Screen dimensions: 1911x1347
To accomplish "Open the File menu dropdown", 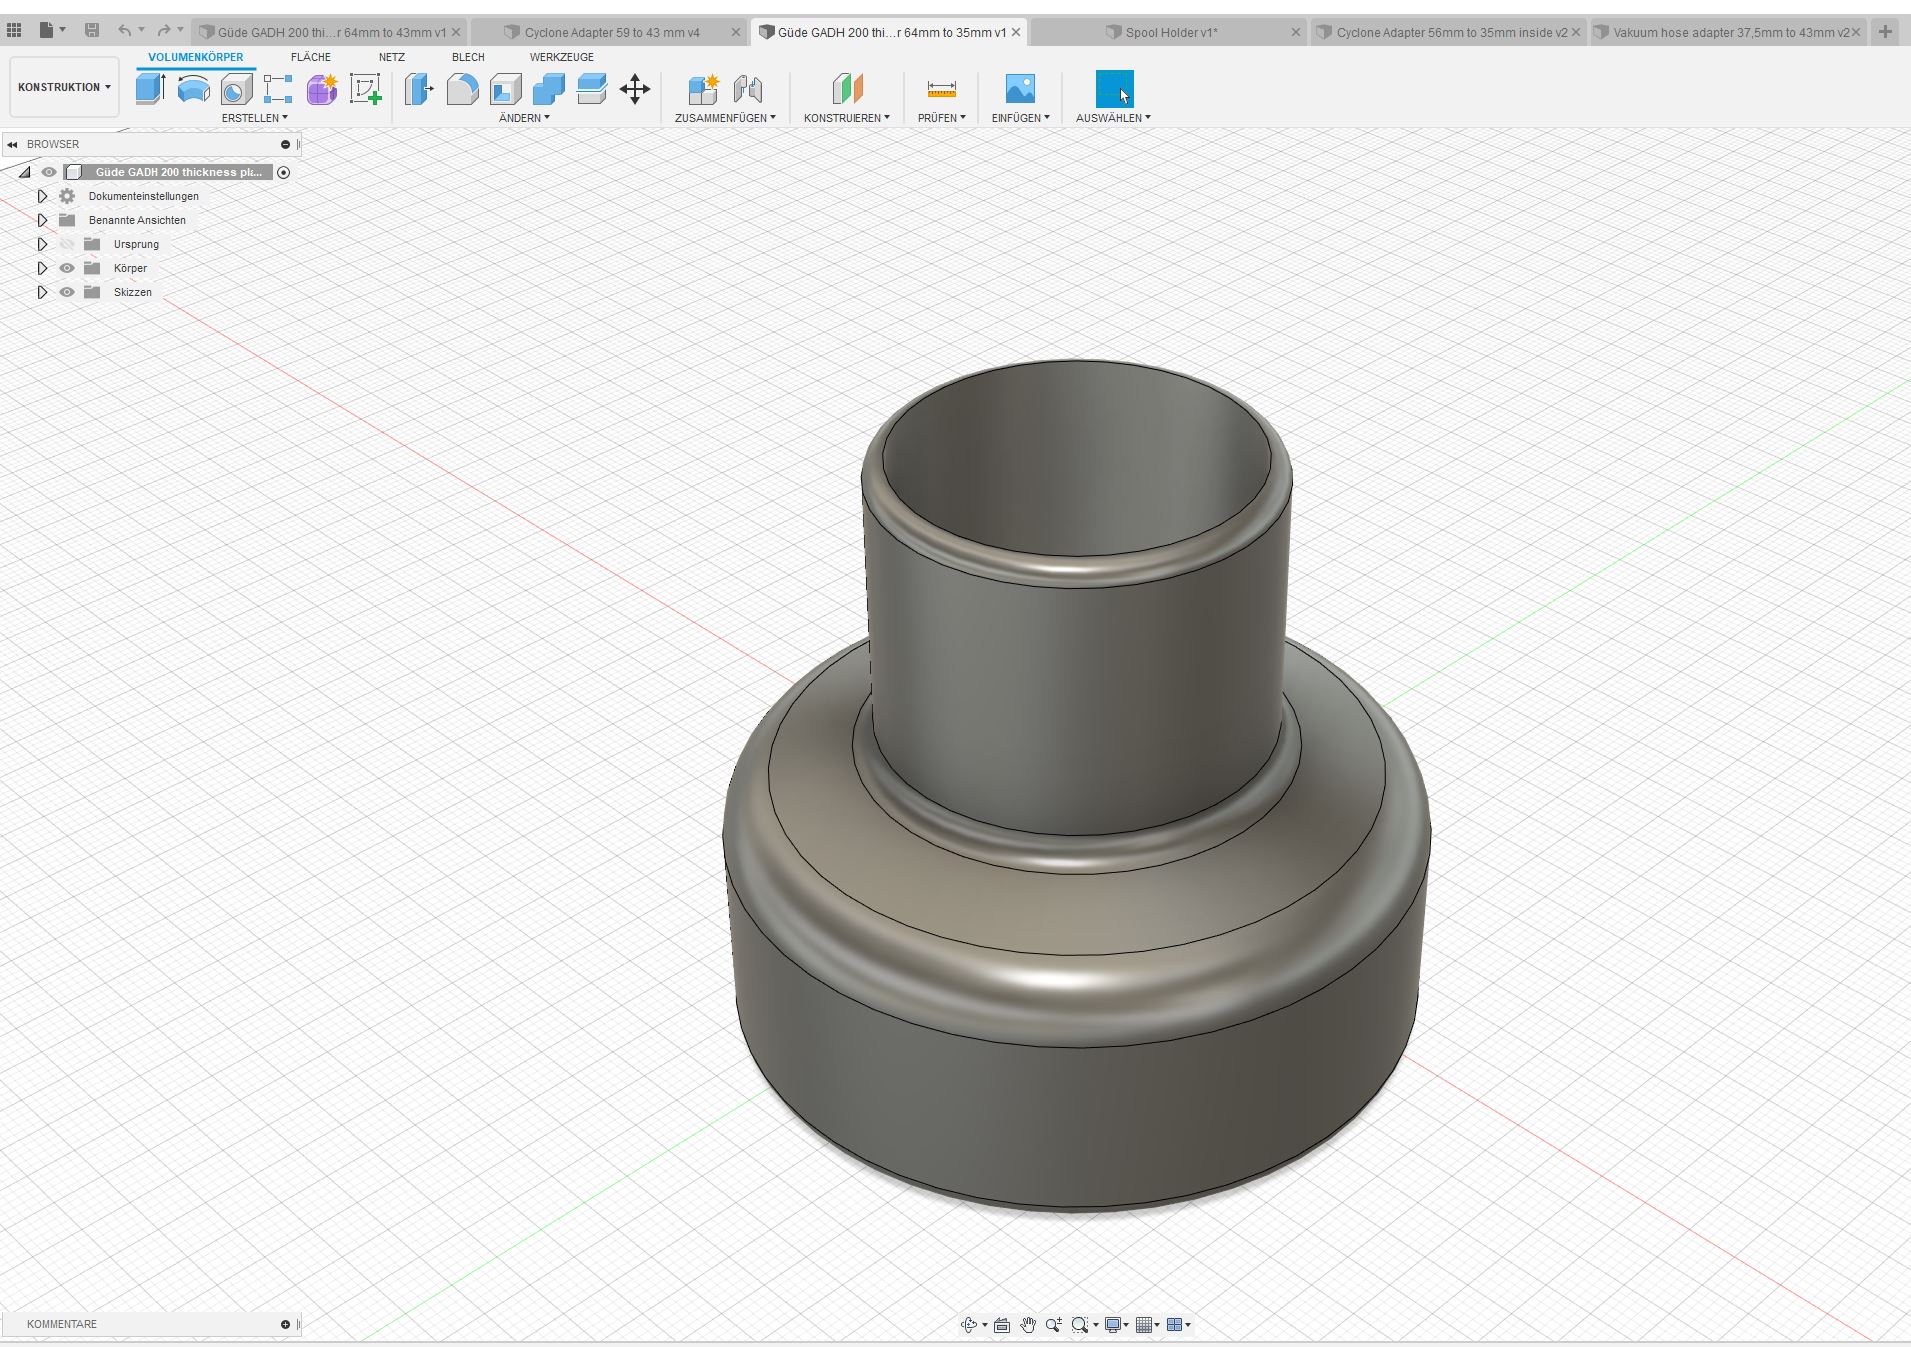I will pyautogui.click(x=52, y=31).
